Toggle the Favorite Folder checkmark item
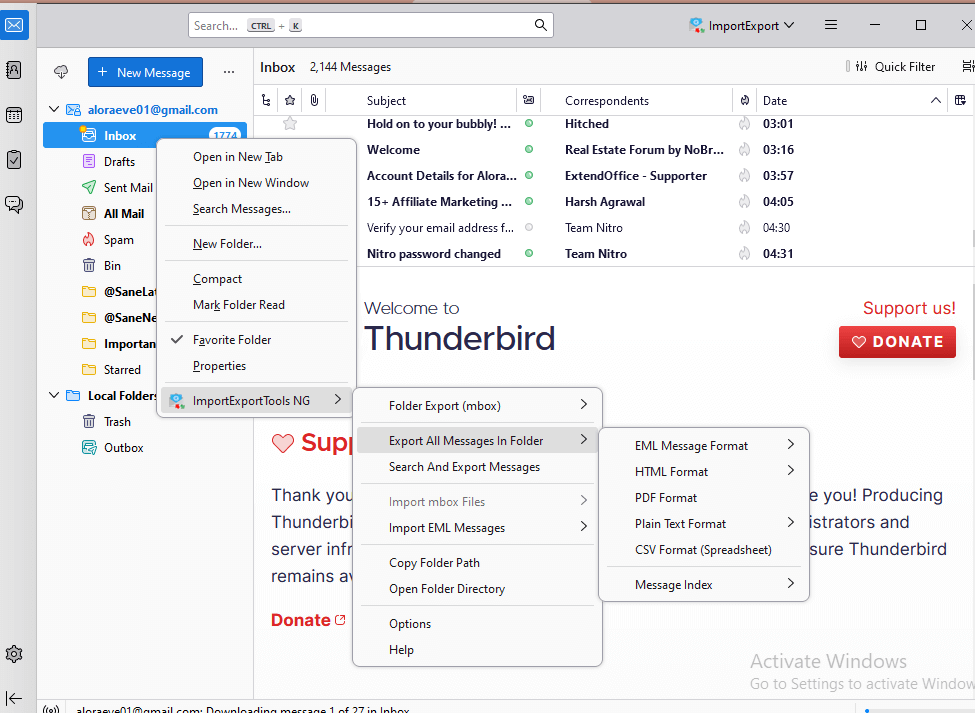The image size is (975, 713). [x=256, y=339]
